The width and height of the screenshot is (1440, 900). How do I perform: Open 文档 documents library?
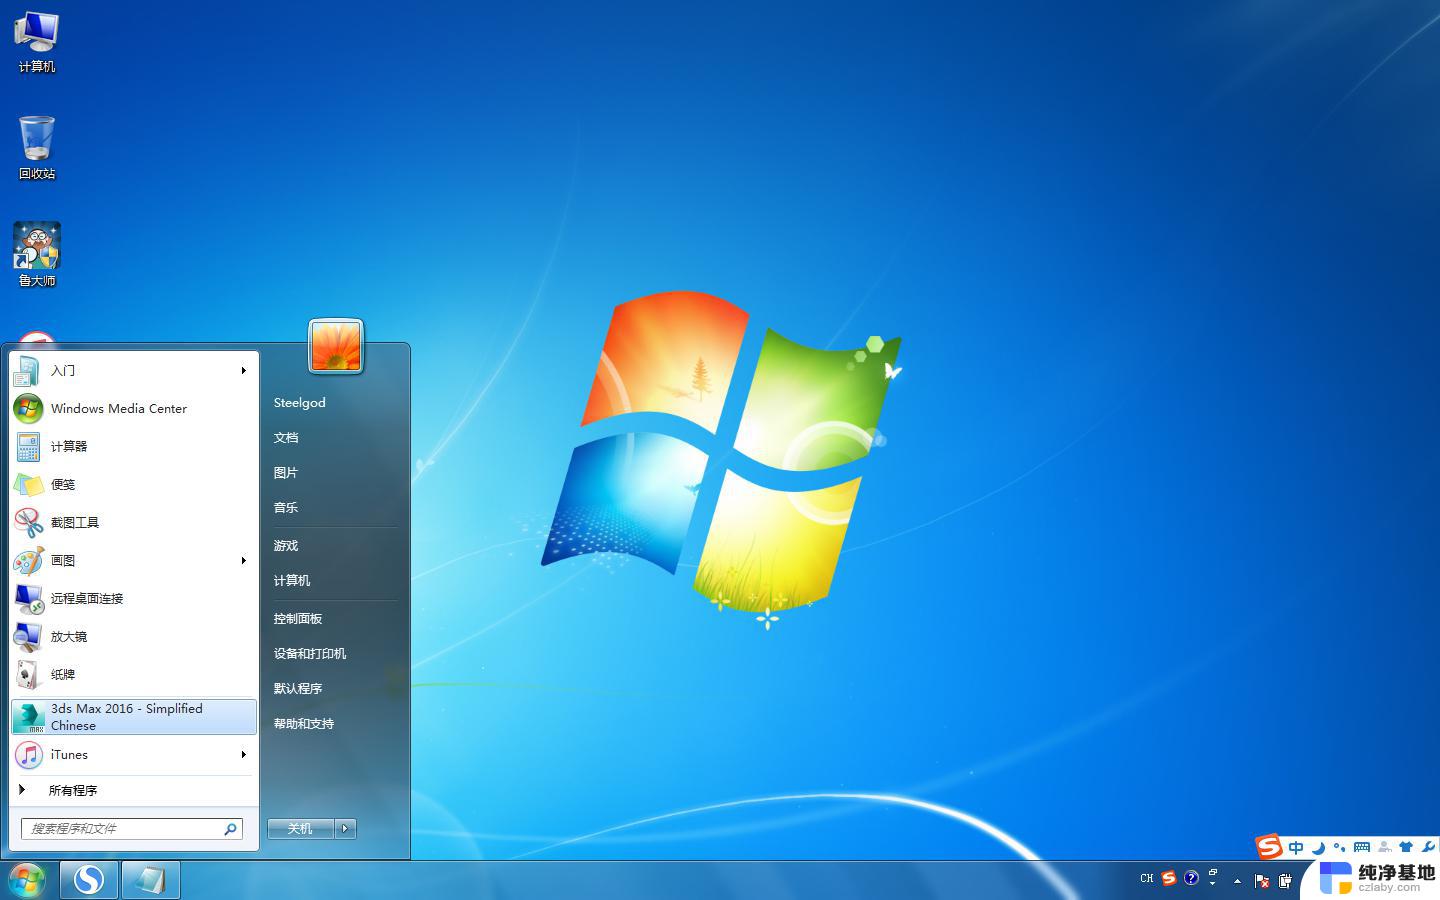click(x=335, y=437)
